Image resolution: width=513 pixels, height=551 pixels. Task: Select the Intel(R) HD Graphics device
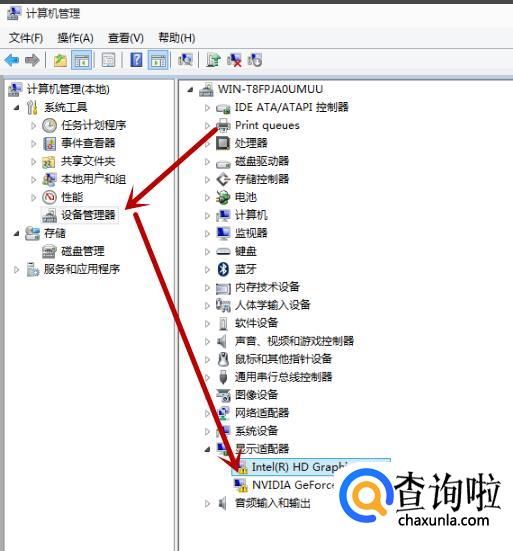click(x=299, y=467)
